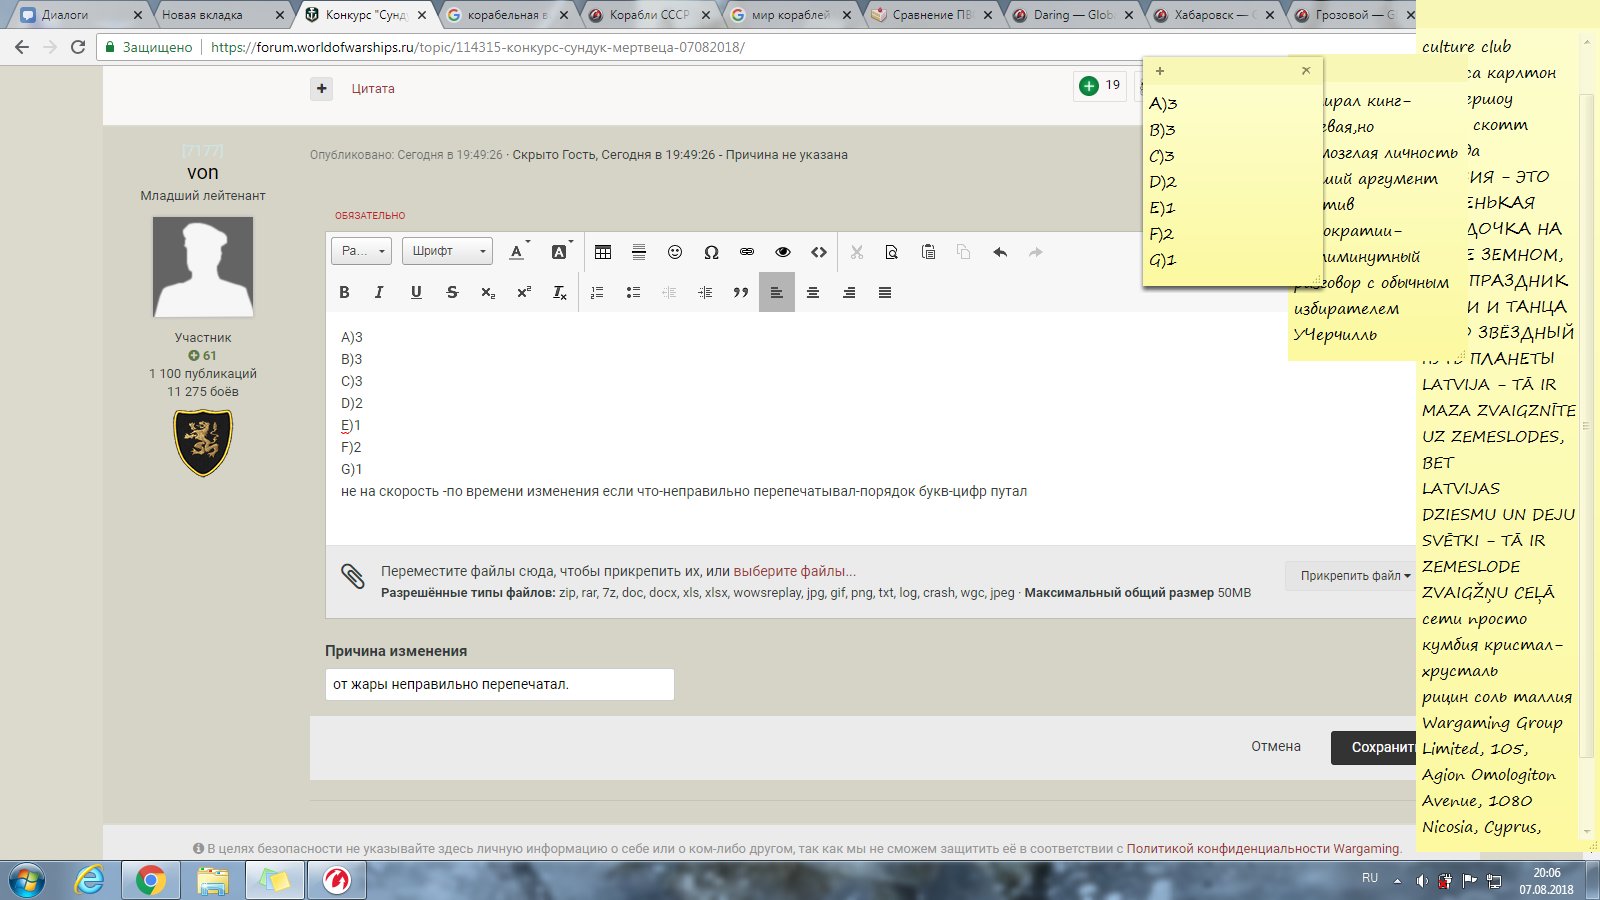Apply italic formatting
The height and width of the screenshot is (900, 1600).
coord(379,292)
